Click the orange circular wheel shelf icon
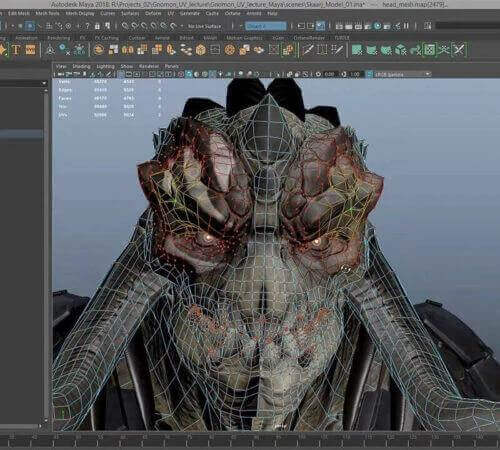The height and width of the screenshot is (450, 500). tap(230, 50)
